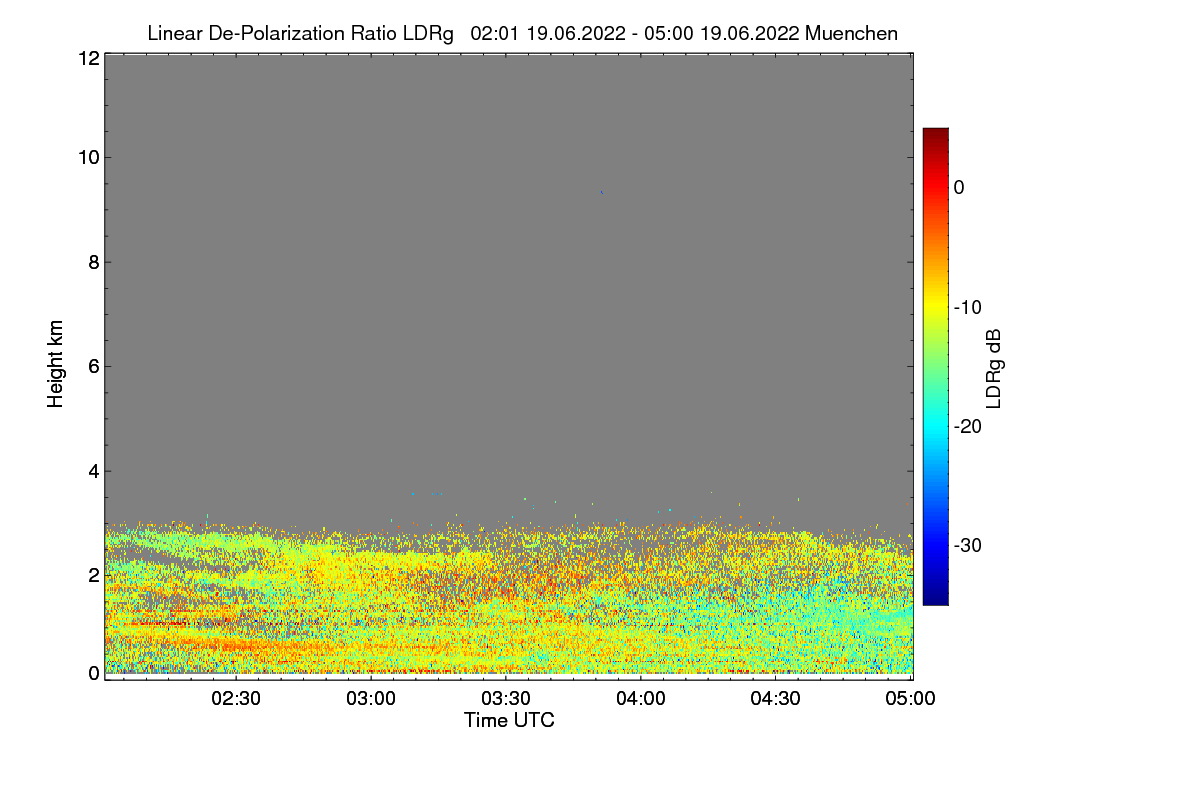
Task: Click the 'Height km' y-axis label
Action: [56, 364]
